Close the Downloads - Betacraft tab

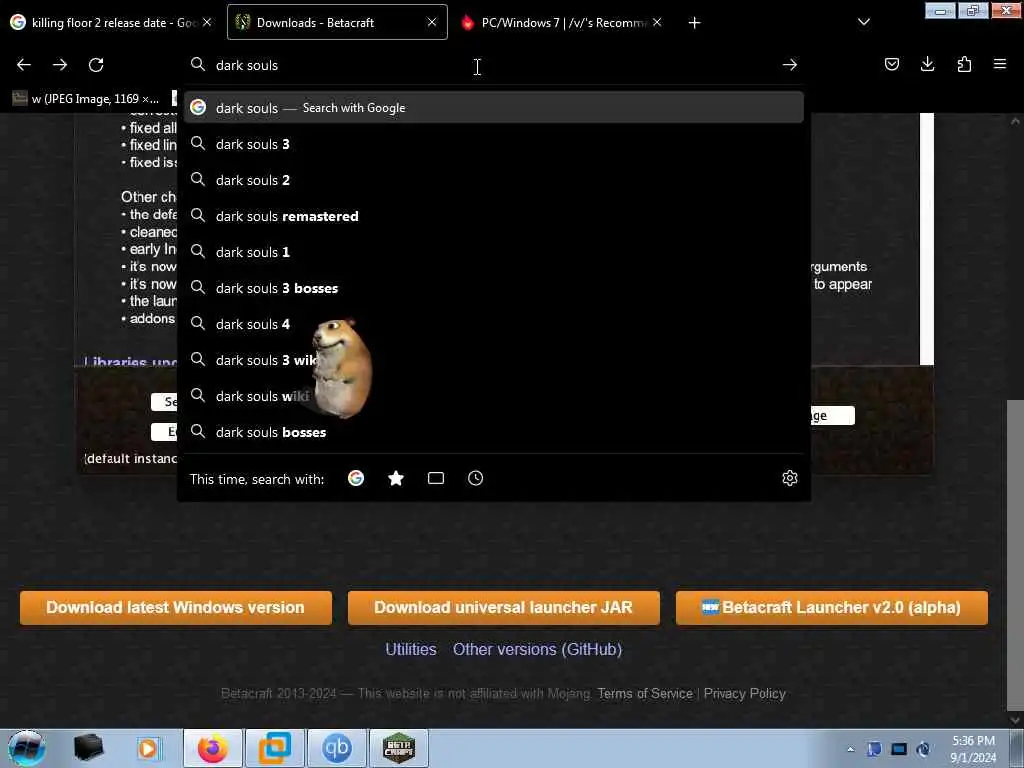432,22
